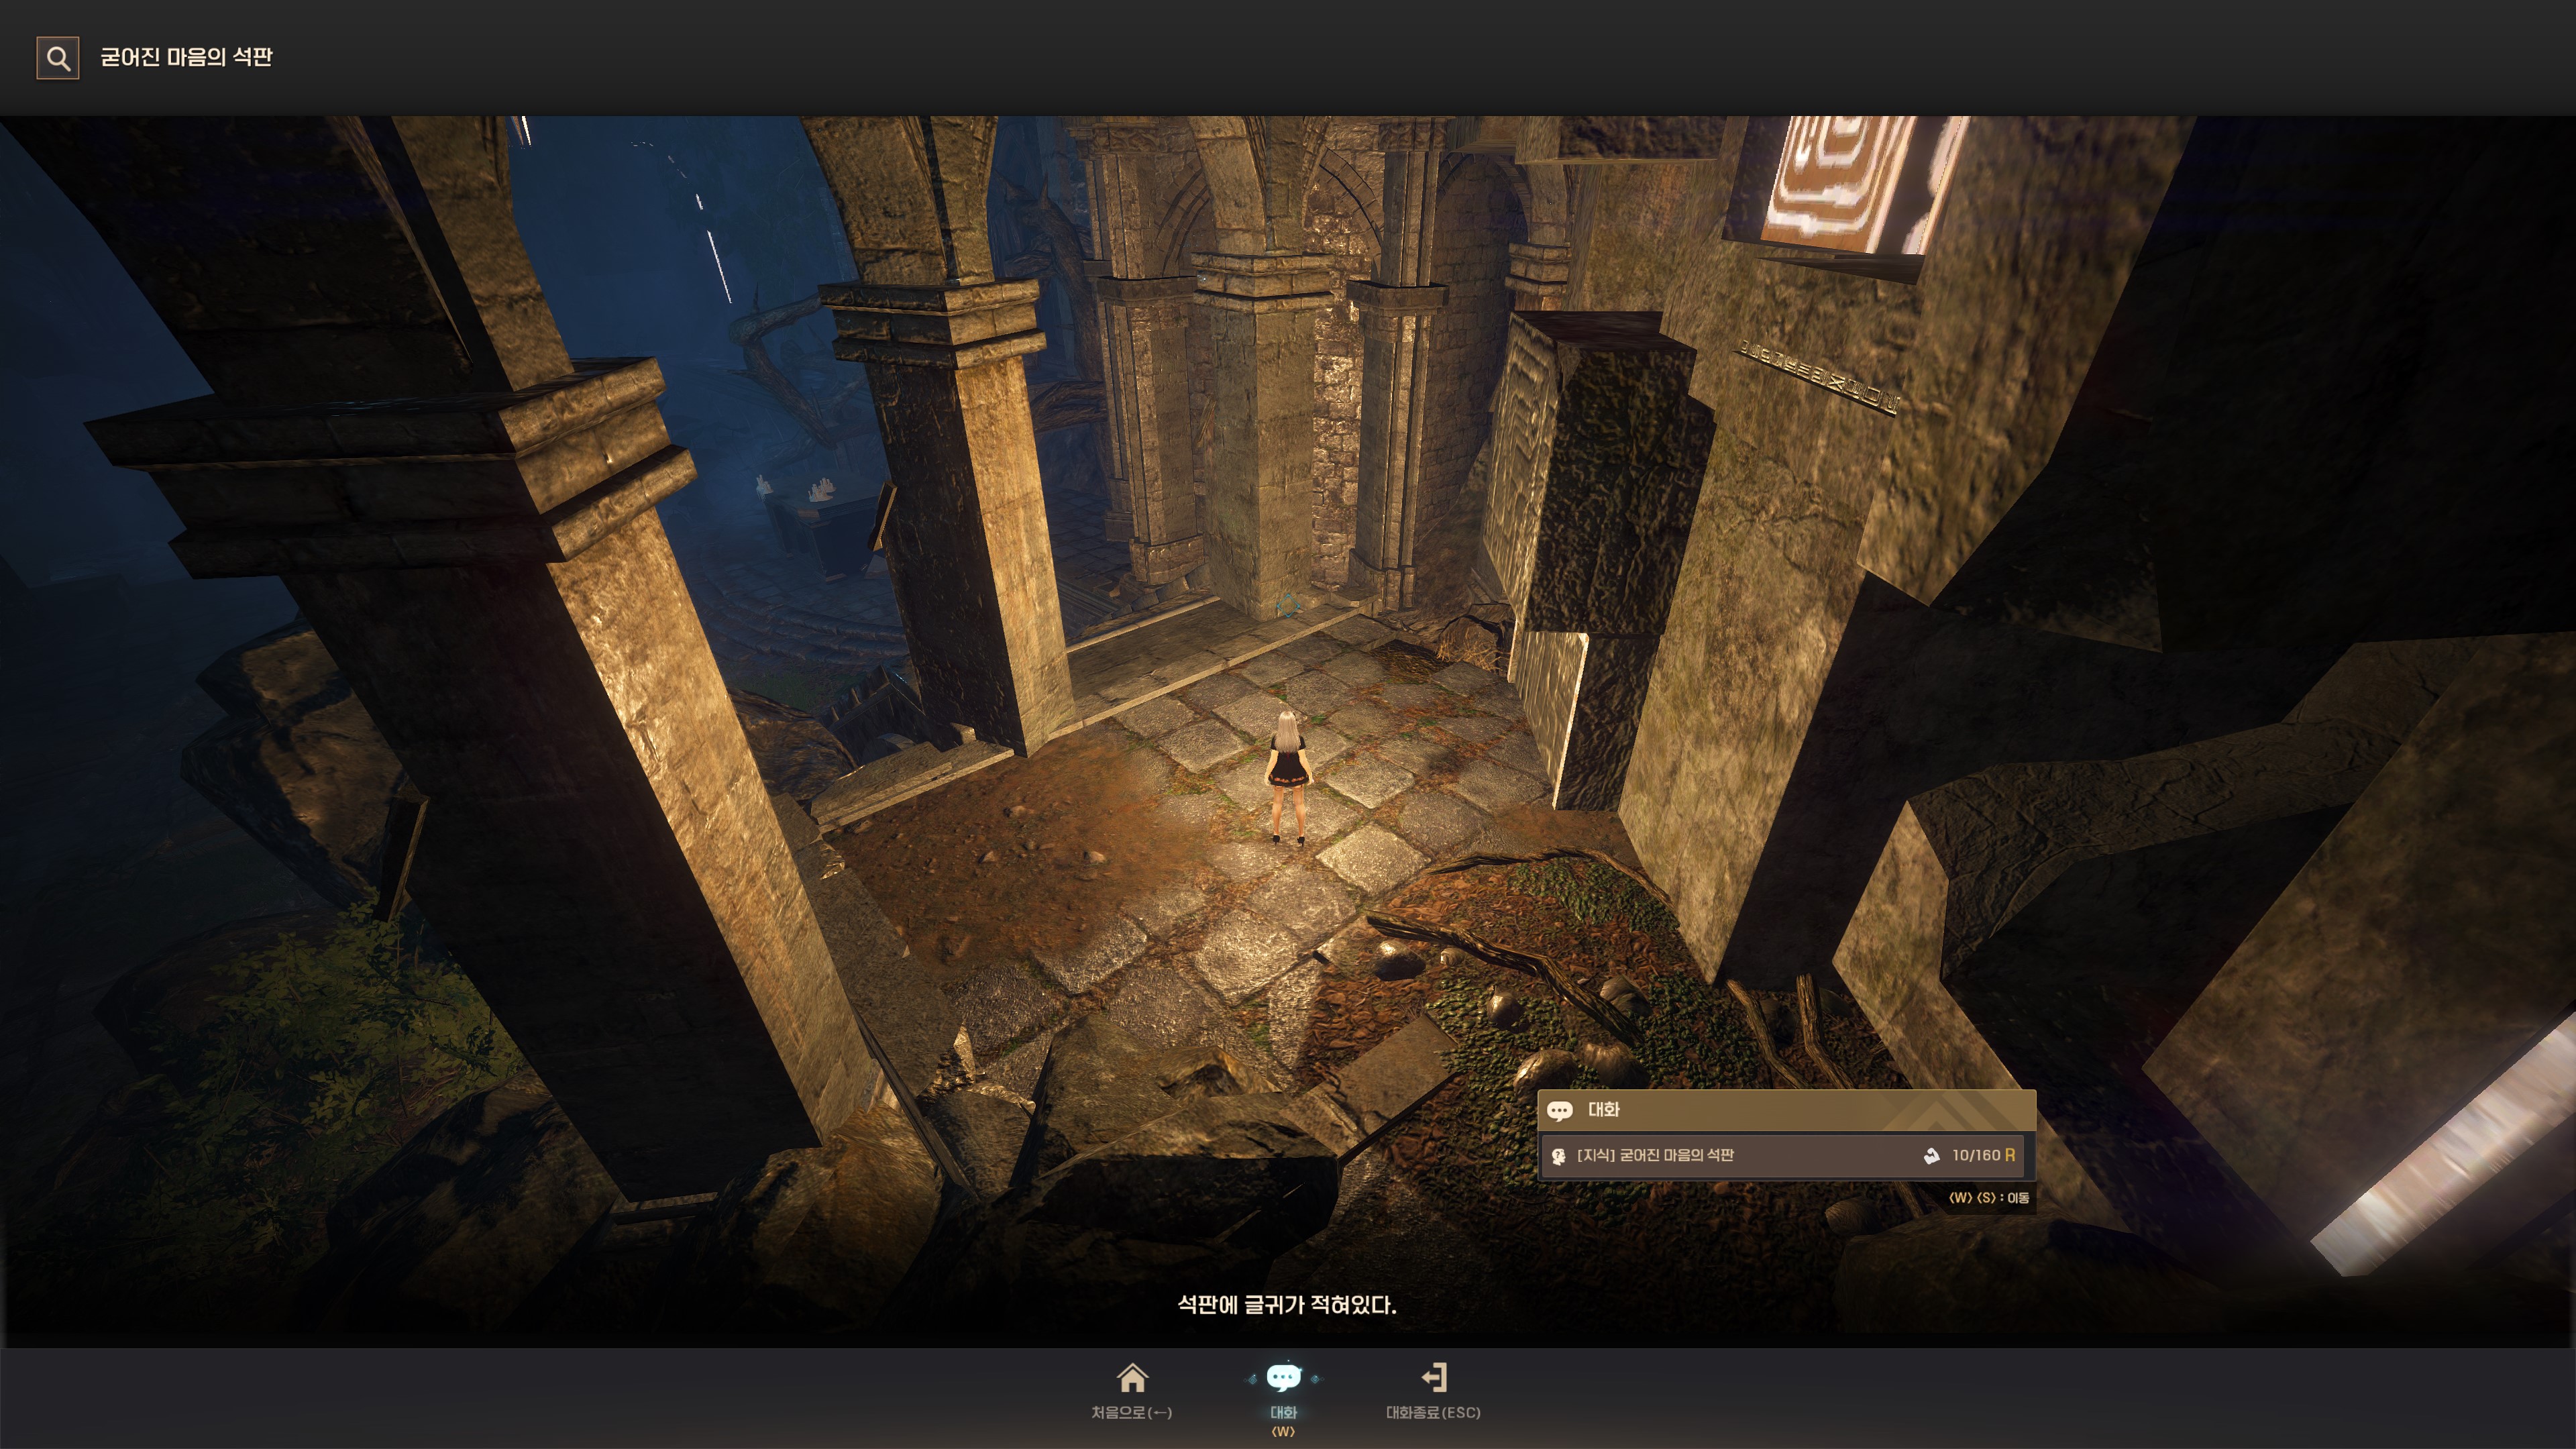Click the 대화 panel header title

click(1603, 1110)
